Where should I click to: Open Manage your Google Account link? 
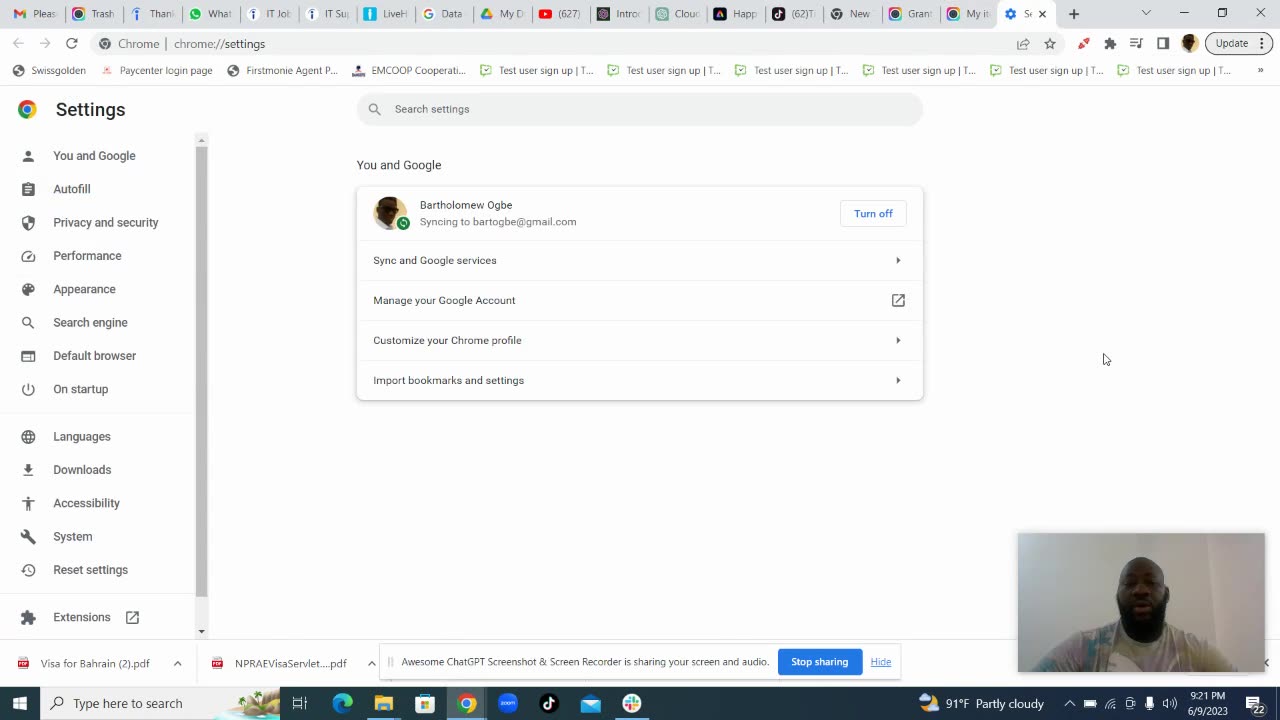(639, 300)
